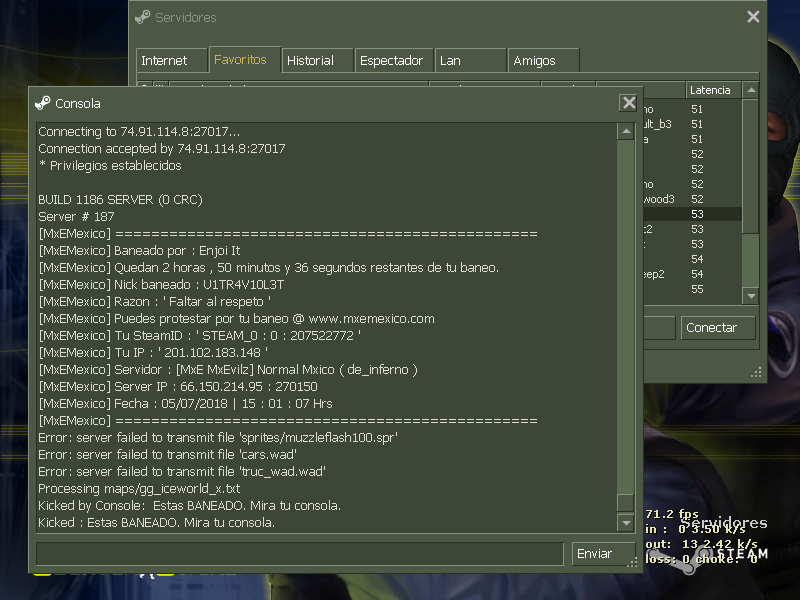800x600 pixels.
Task: Click the console scrollbar down arrow
Action: click(x=626, y=522)
